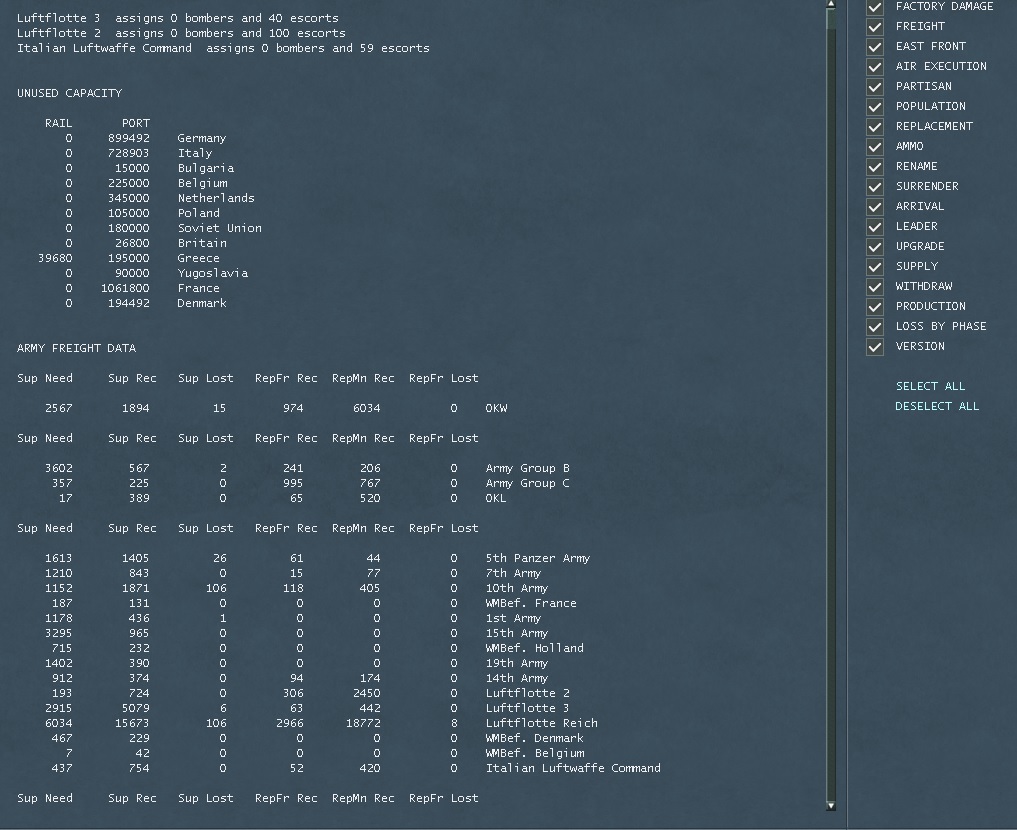Select the France row name
The height and width of the screenshot is (830, 1017).
click(x=198, y=288)
